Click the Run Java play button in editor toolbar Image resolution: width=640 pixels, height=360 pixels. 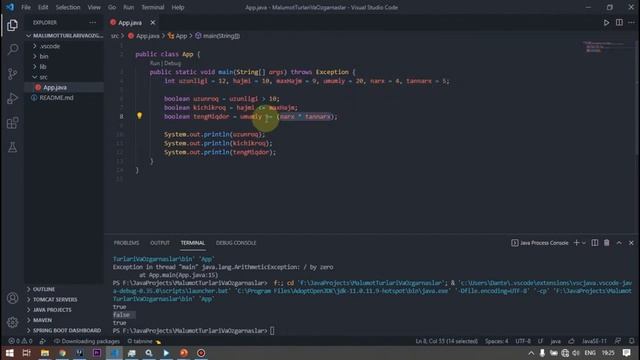click(x=606, y=22)
